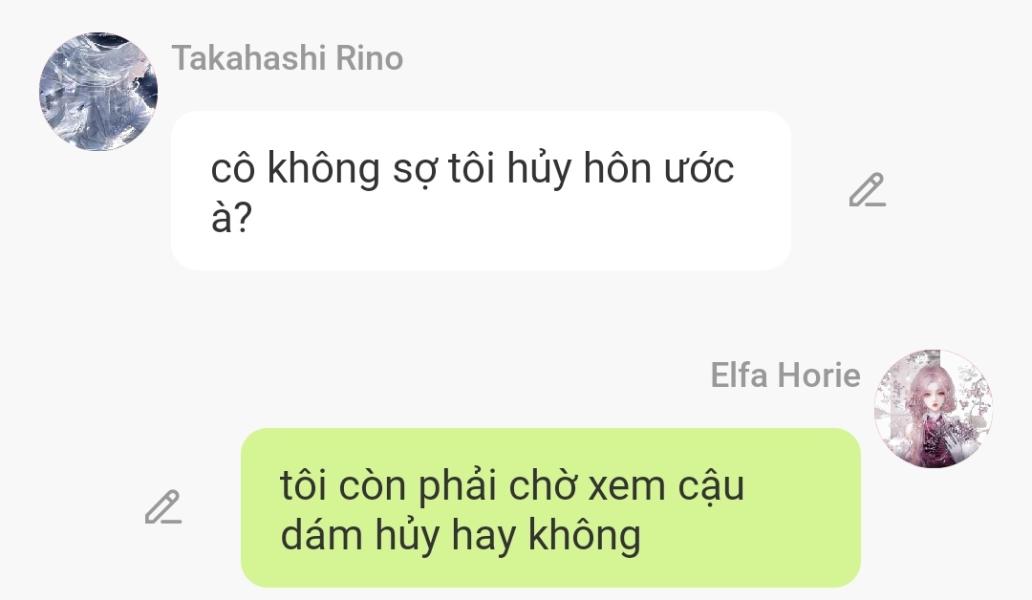The height and width of the screenshot is (600, 1032).
Task: Click the 'à?' text in white bubble
Action: pos(231,218)
